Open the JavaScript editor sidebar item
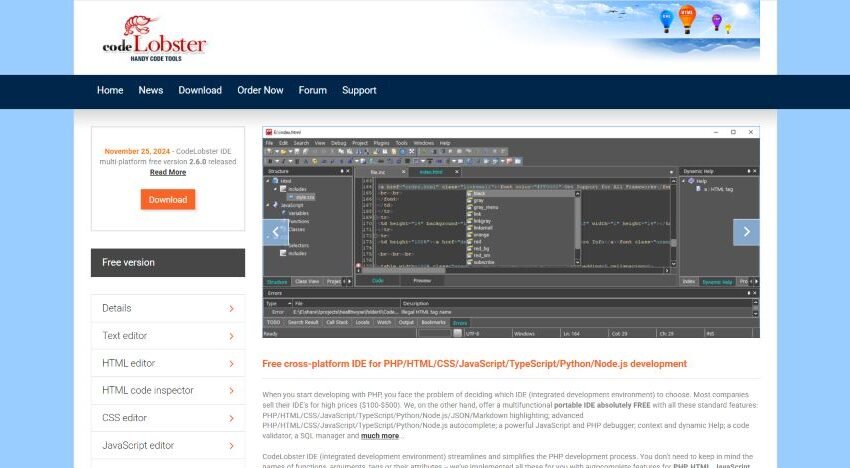This screenshot has width=850, height=468. (x=168, y=445)
